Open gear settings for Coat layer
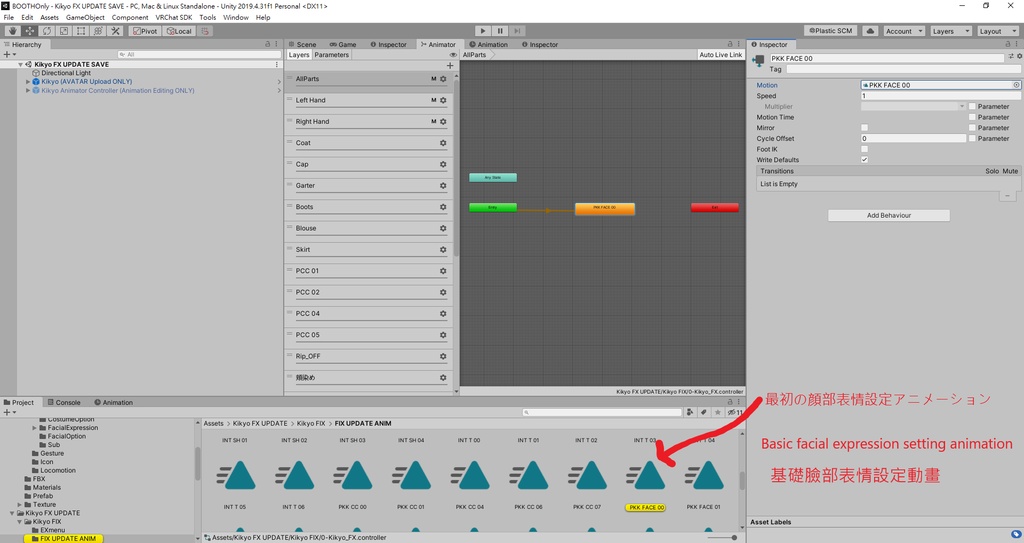The width and height of the screenshot is (1024, 543). [443, 143]
